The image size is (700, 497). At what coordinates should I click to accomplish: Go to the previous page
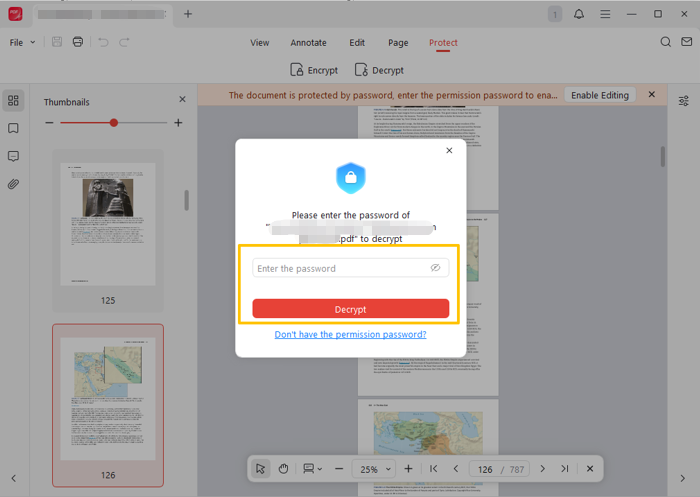tap(456, 468)
